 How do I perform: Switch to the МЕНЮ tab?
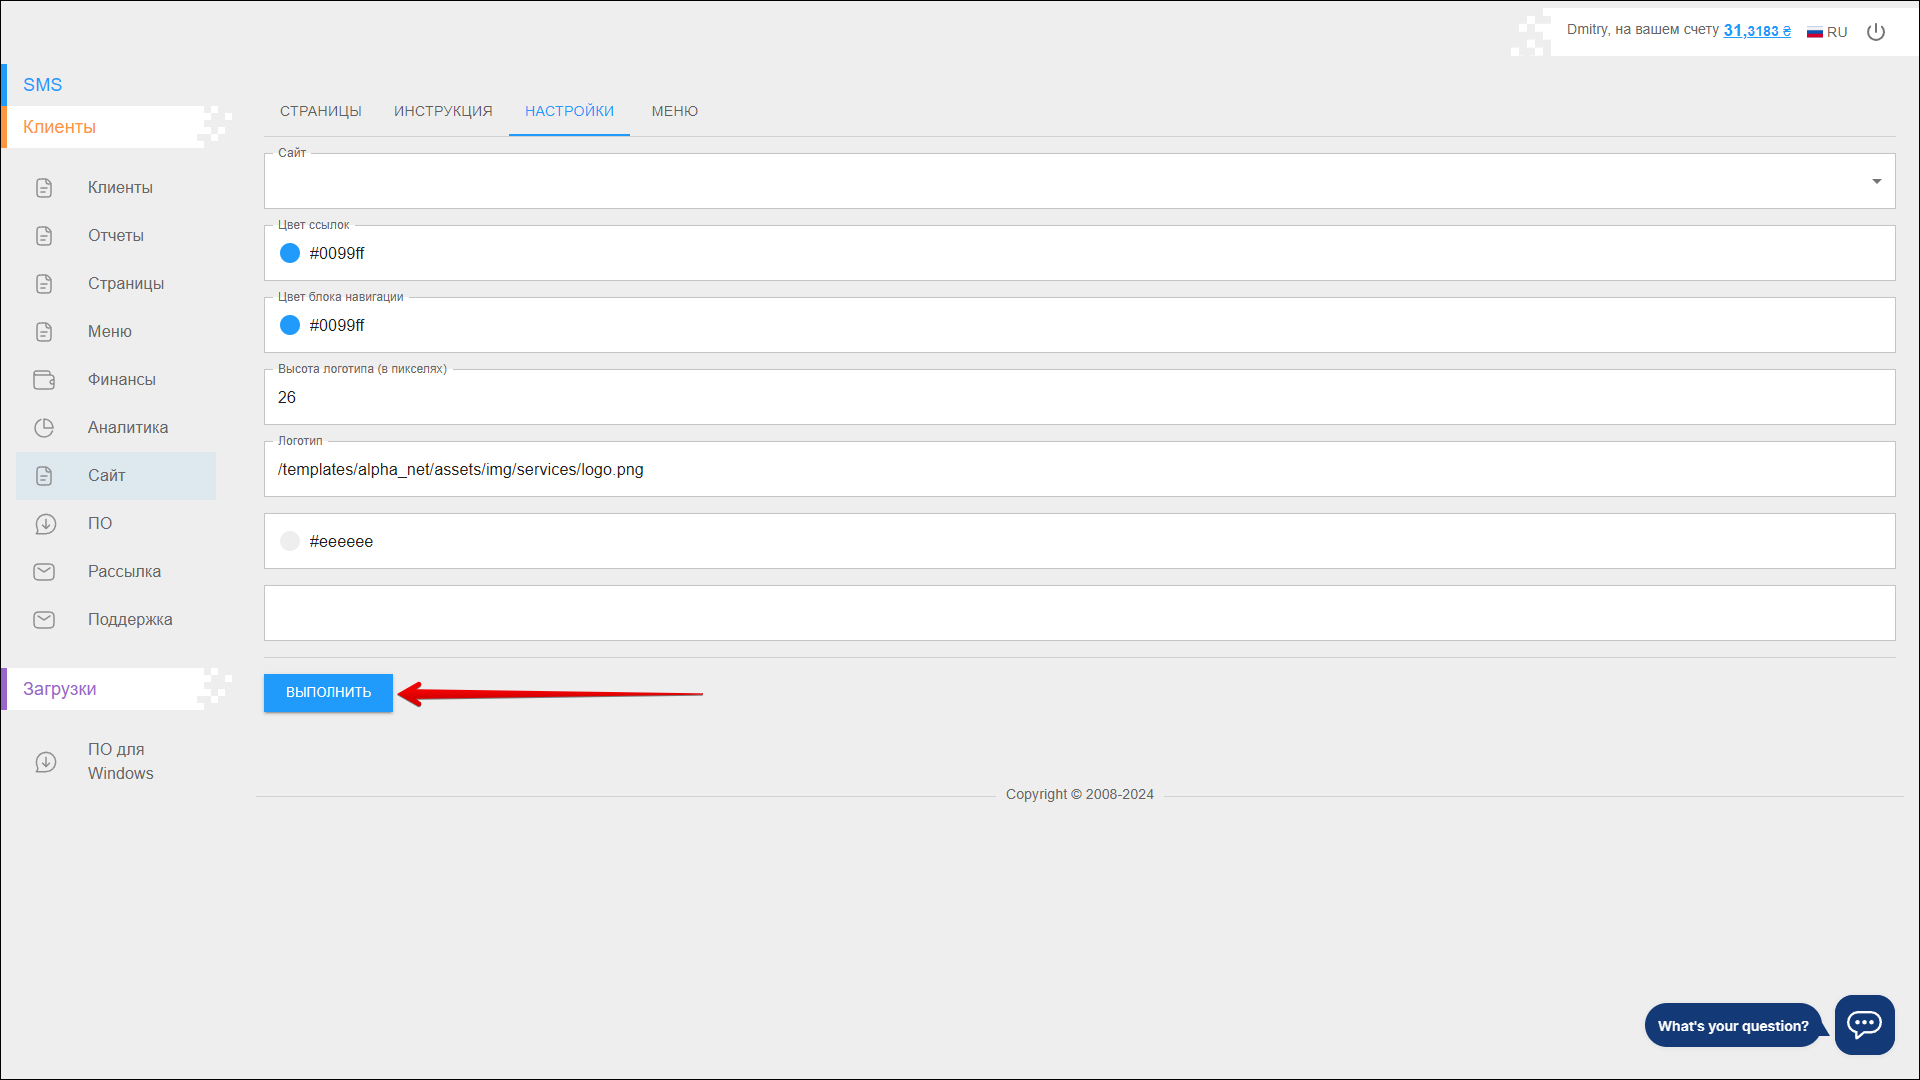(x=675, y=111)
